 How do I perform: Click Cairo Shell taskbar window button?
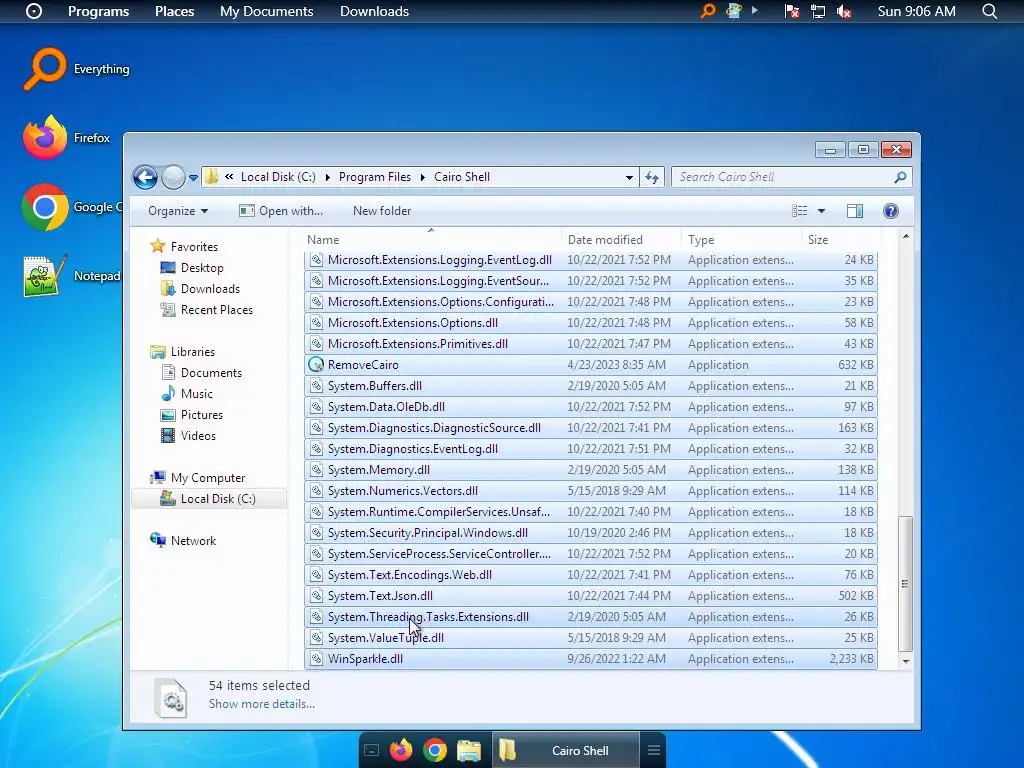point(566,750)
